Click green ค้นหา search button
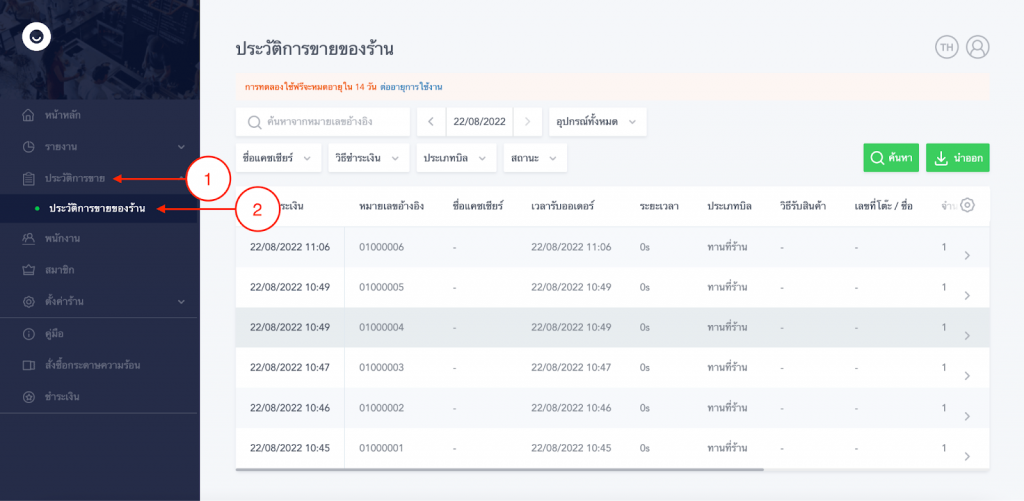This screenshot has height=501, width=1024. (x=890, y=158)
